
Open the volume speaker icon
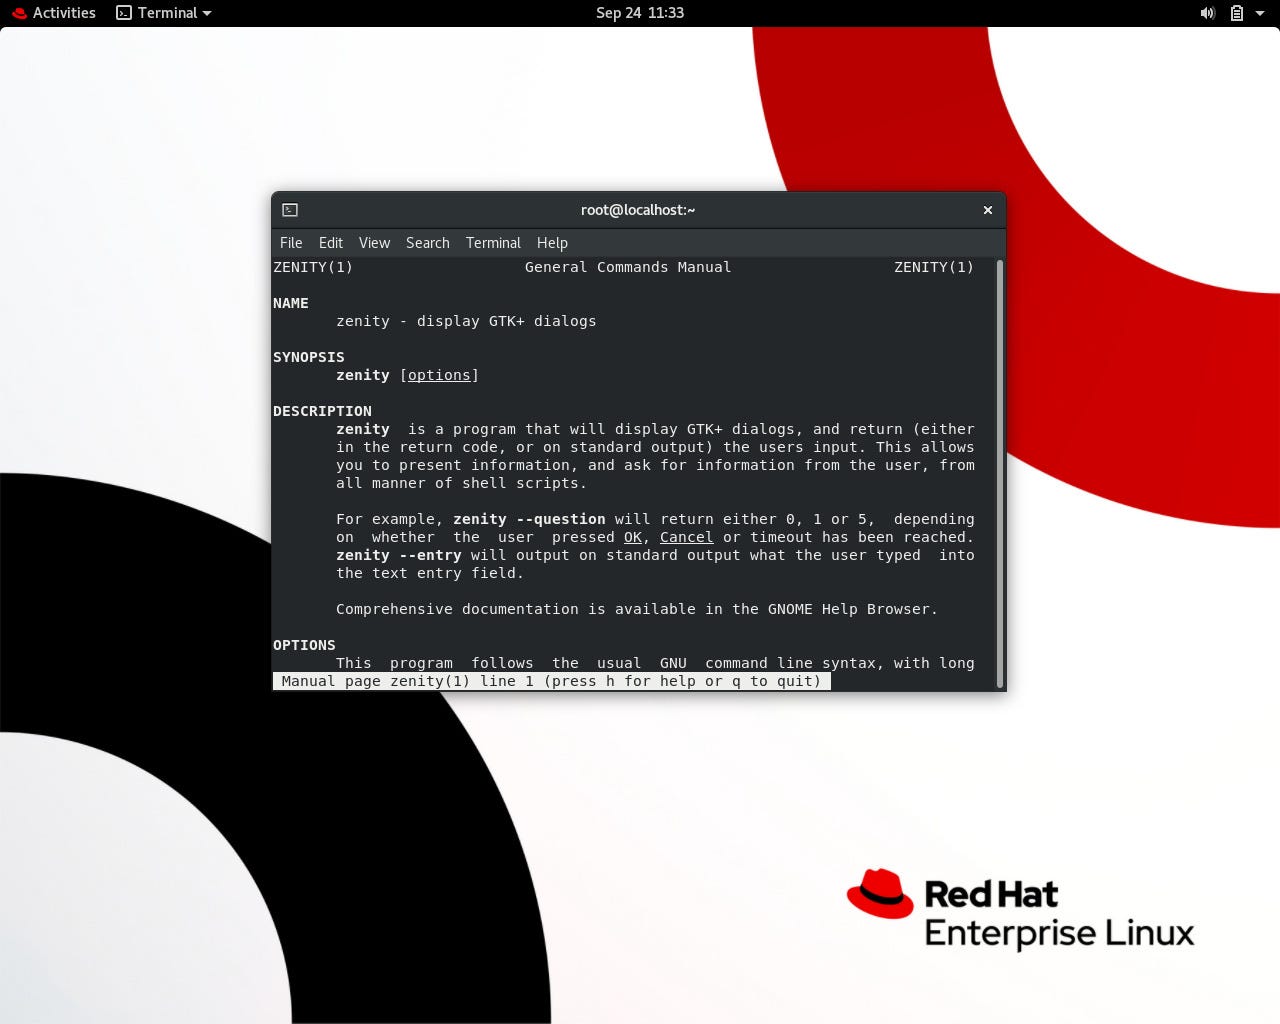coord(1207,13)
